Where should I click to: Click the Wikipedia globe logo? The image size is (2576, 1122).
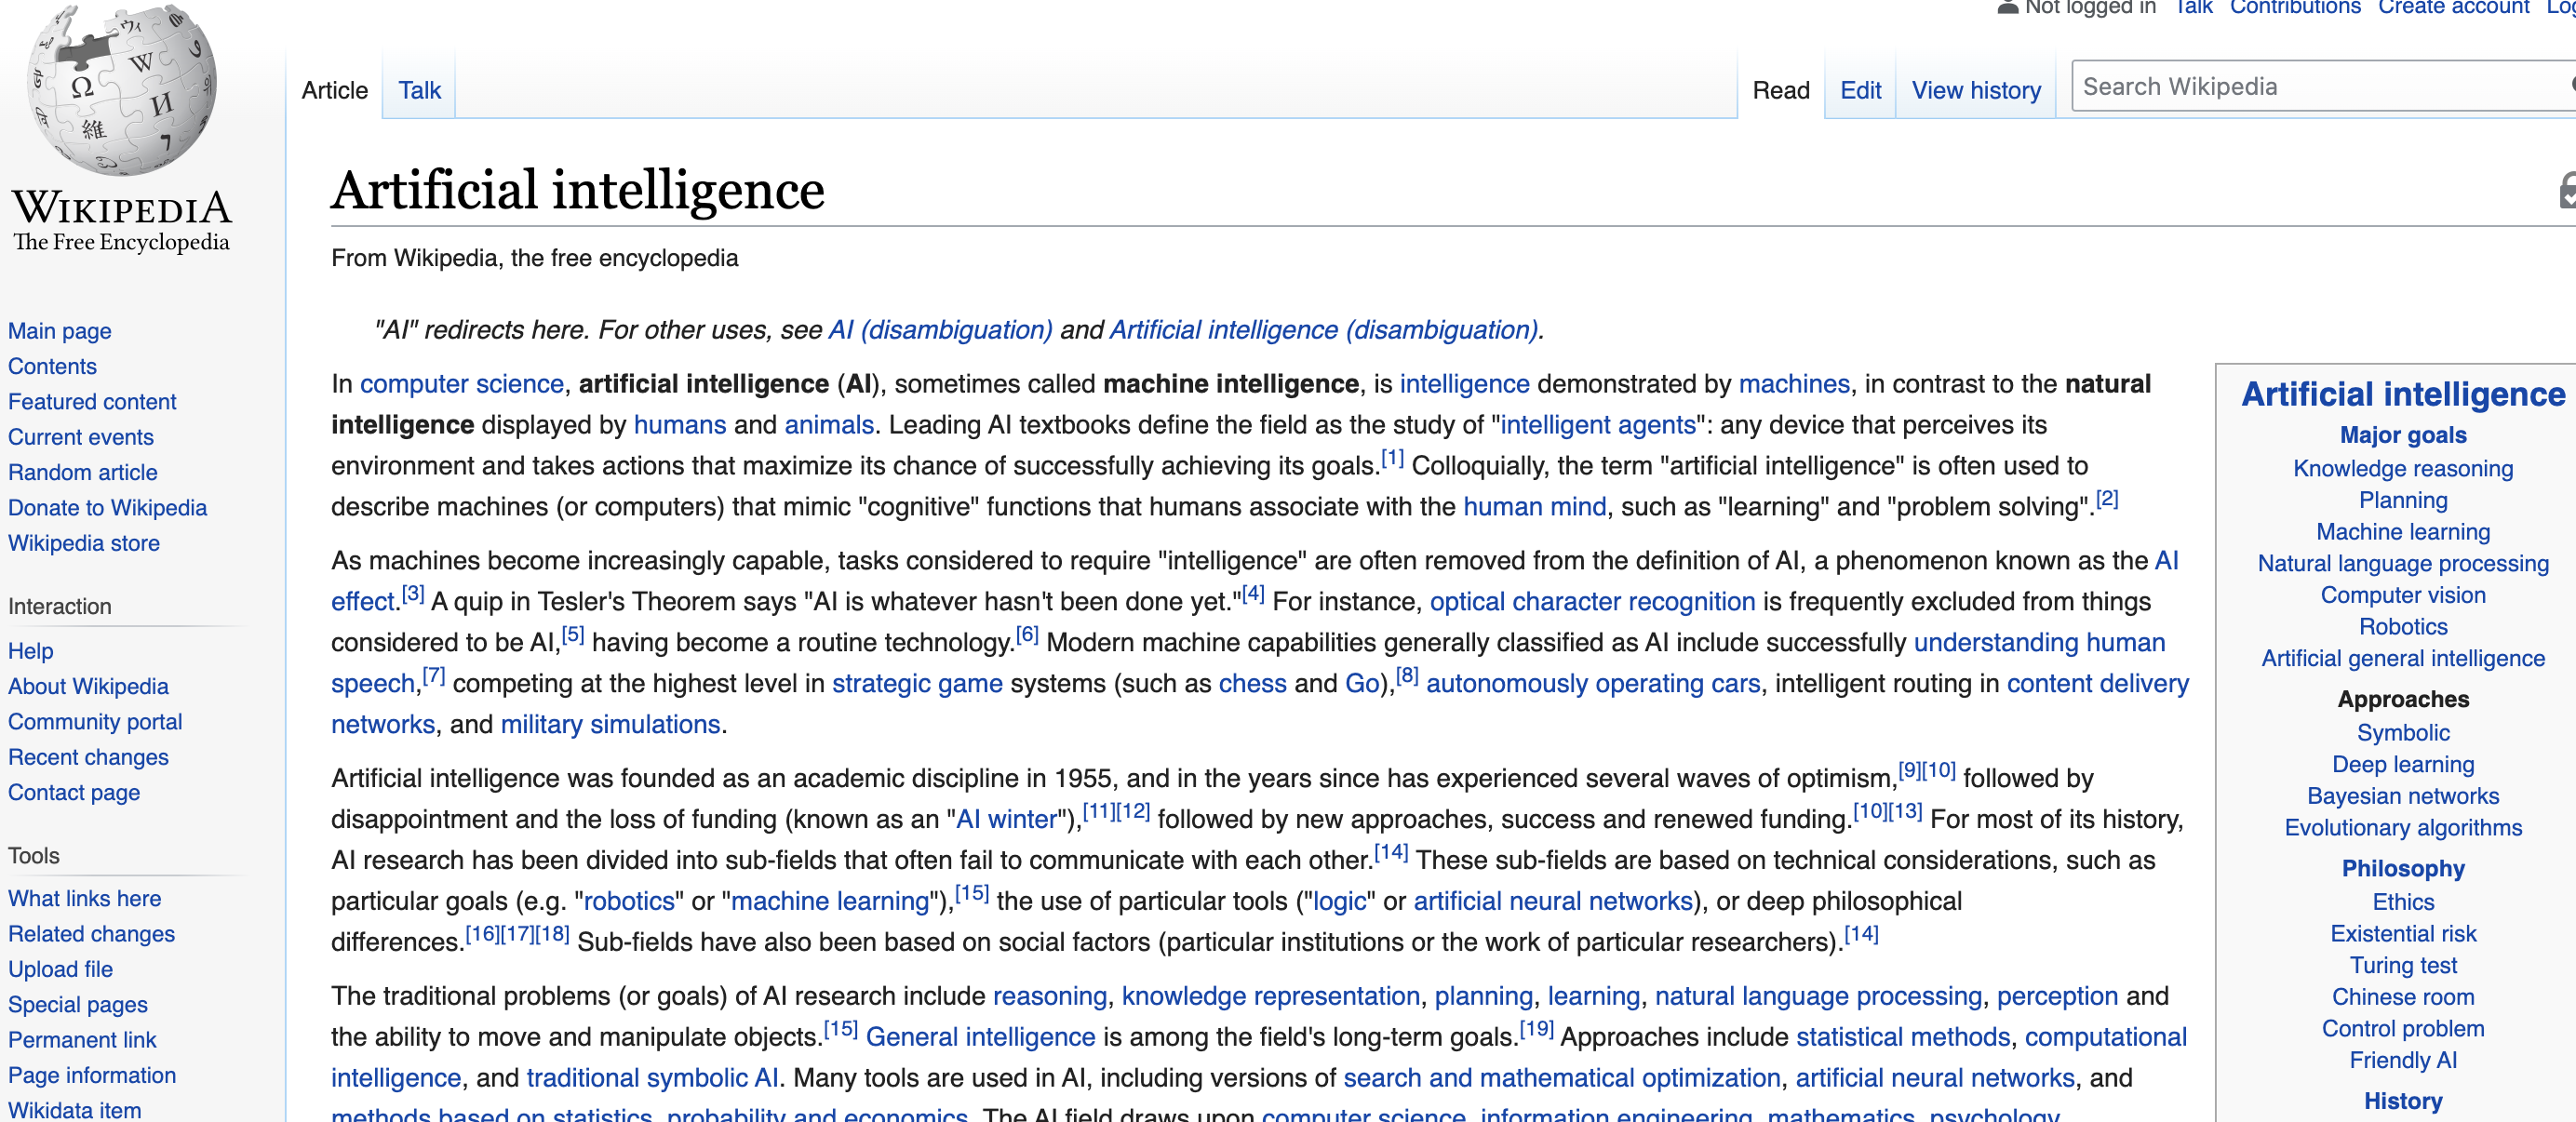[121, 90]
